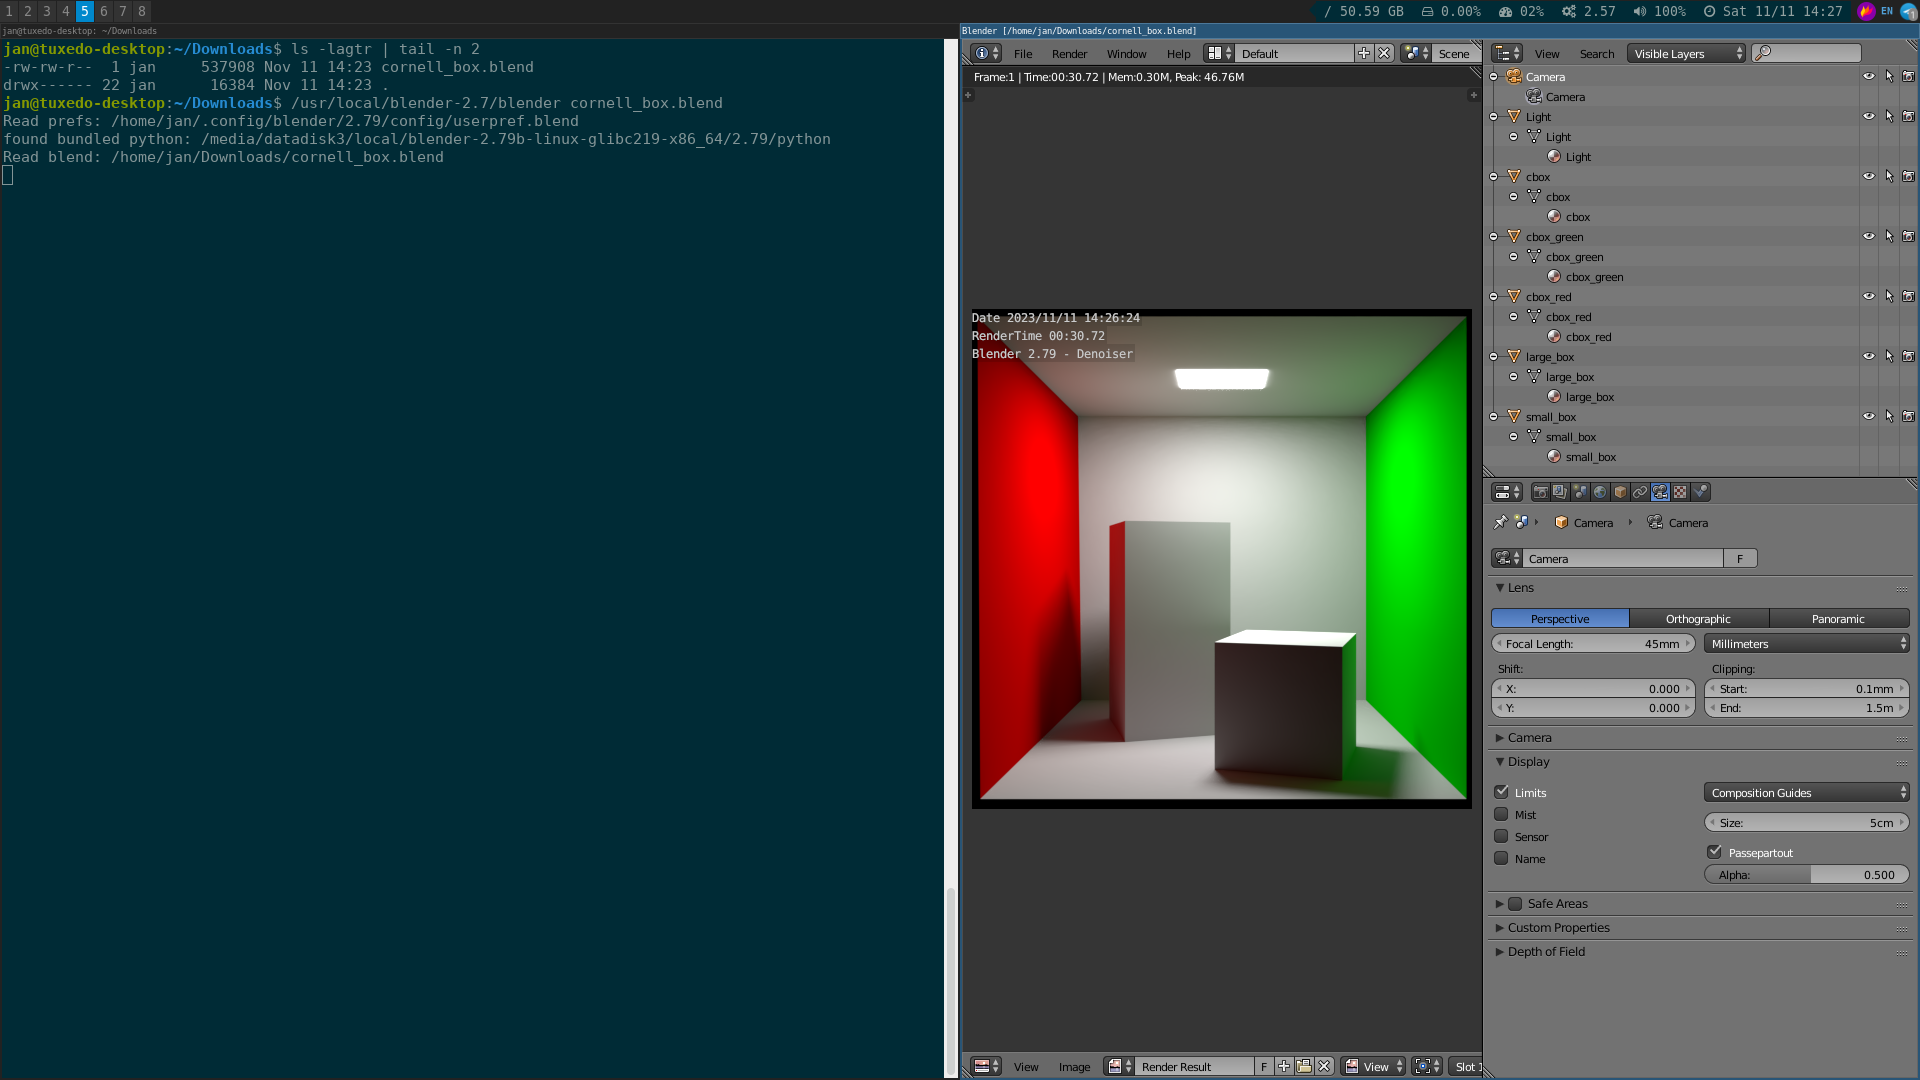Image resolution: width=1920 pixels, height=1080 pixels.
Task: Open the Object properties cube tab
Action: point(1620,491)
